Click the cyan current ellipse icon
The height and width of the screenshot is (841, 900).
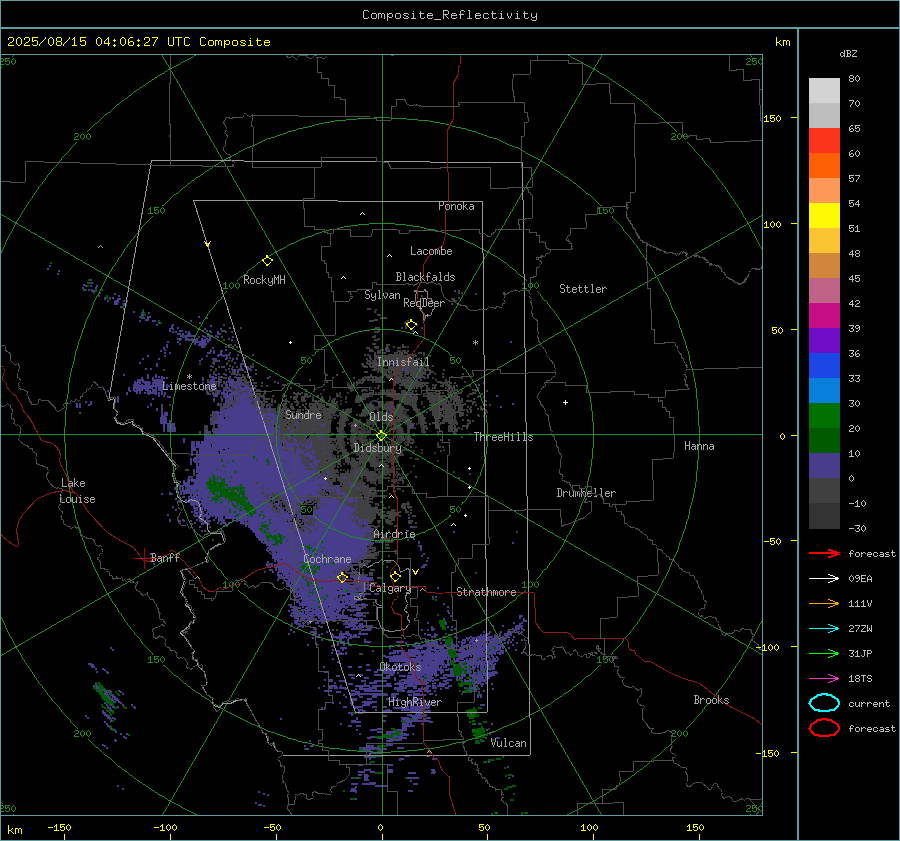click(824, 703)
